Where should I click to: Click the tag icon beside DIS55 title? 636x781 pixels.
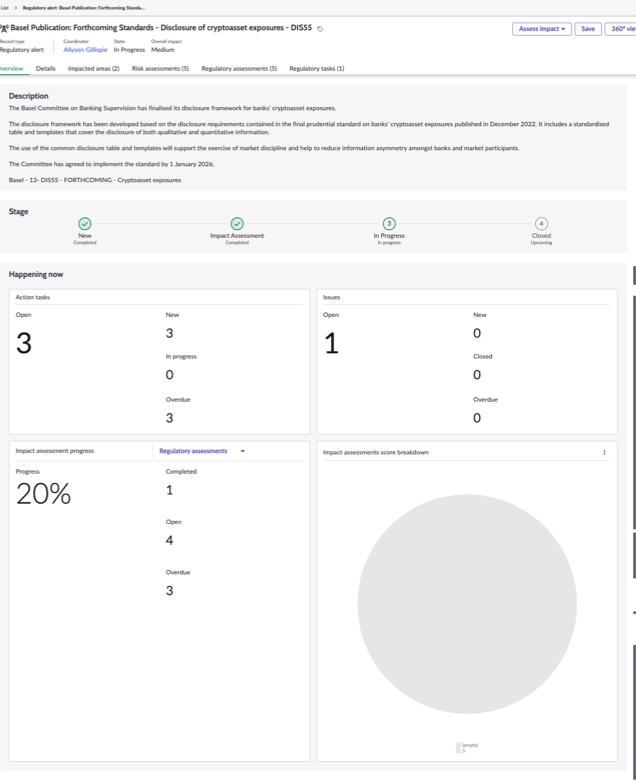pos(320,29)
